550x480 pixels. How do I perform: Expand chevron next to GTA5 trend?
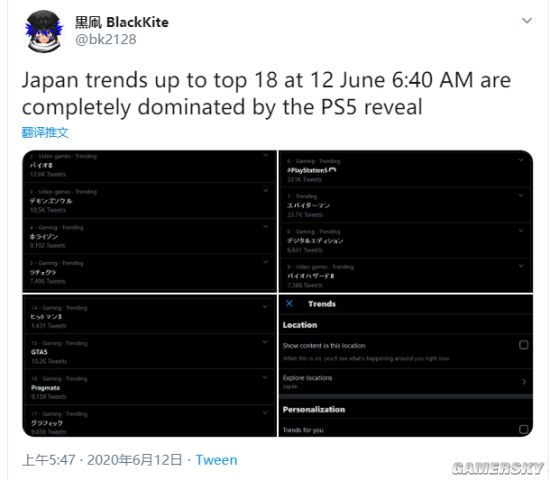coord(265,342)
